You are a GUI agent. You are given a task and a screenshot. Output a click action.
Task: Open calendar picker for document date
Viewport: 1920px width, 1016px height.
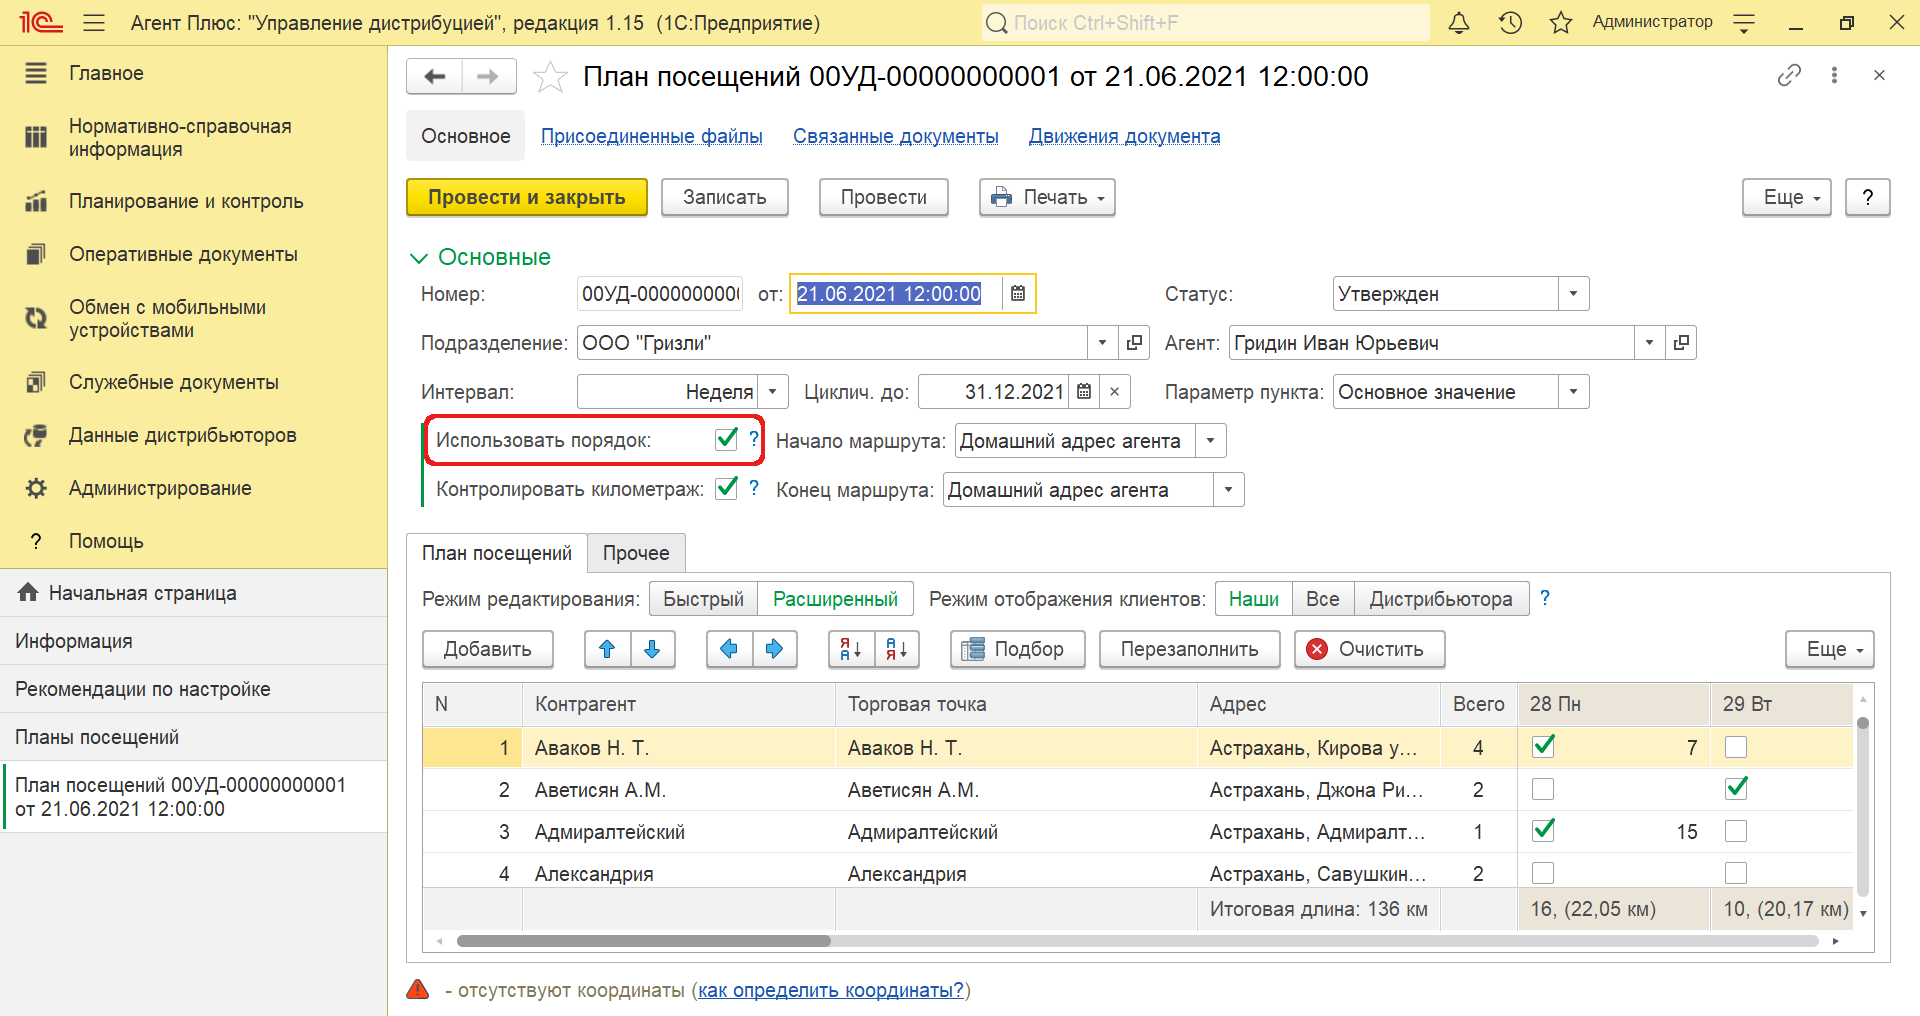coord(1018,294)
